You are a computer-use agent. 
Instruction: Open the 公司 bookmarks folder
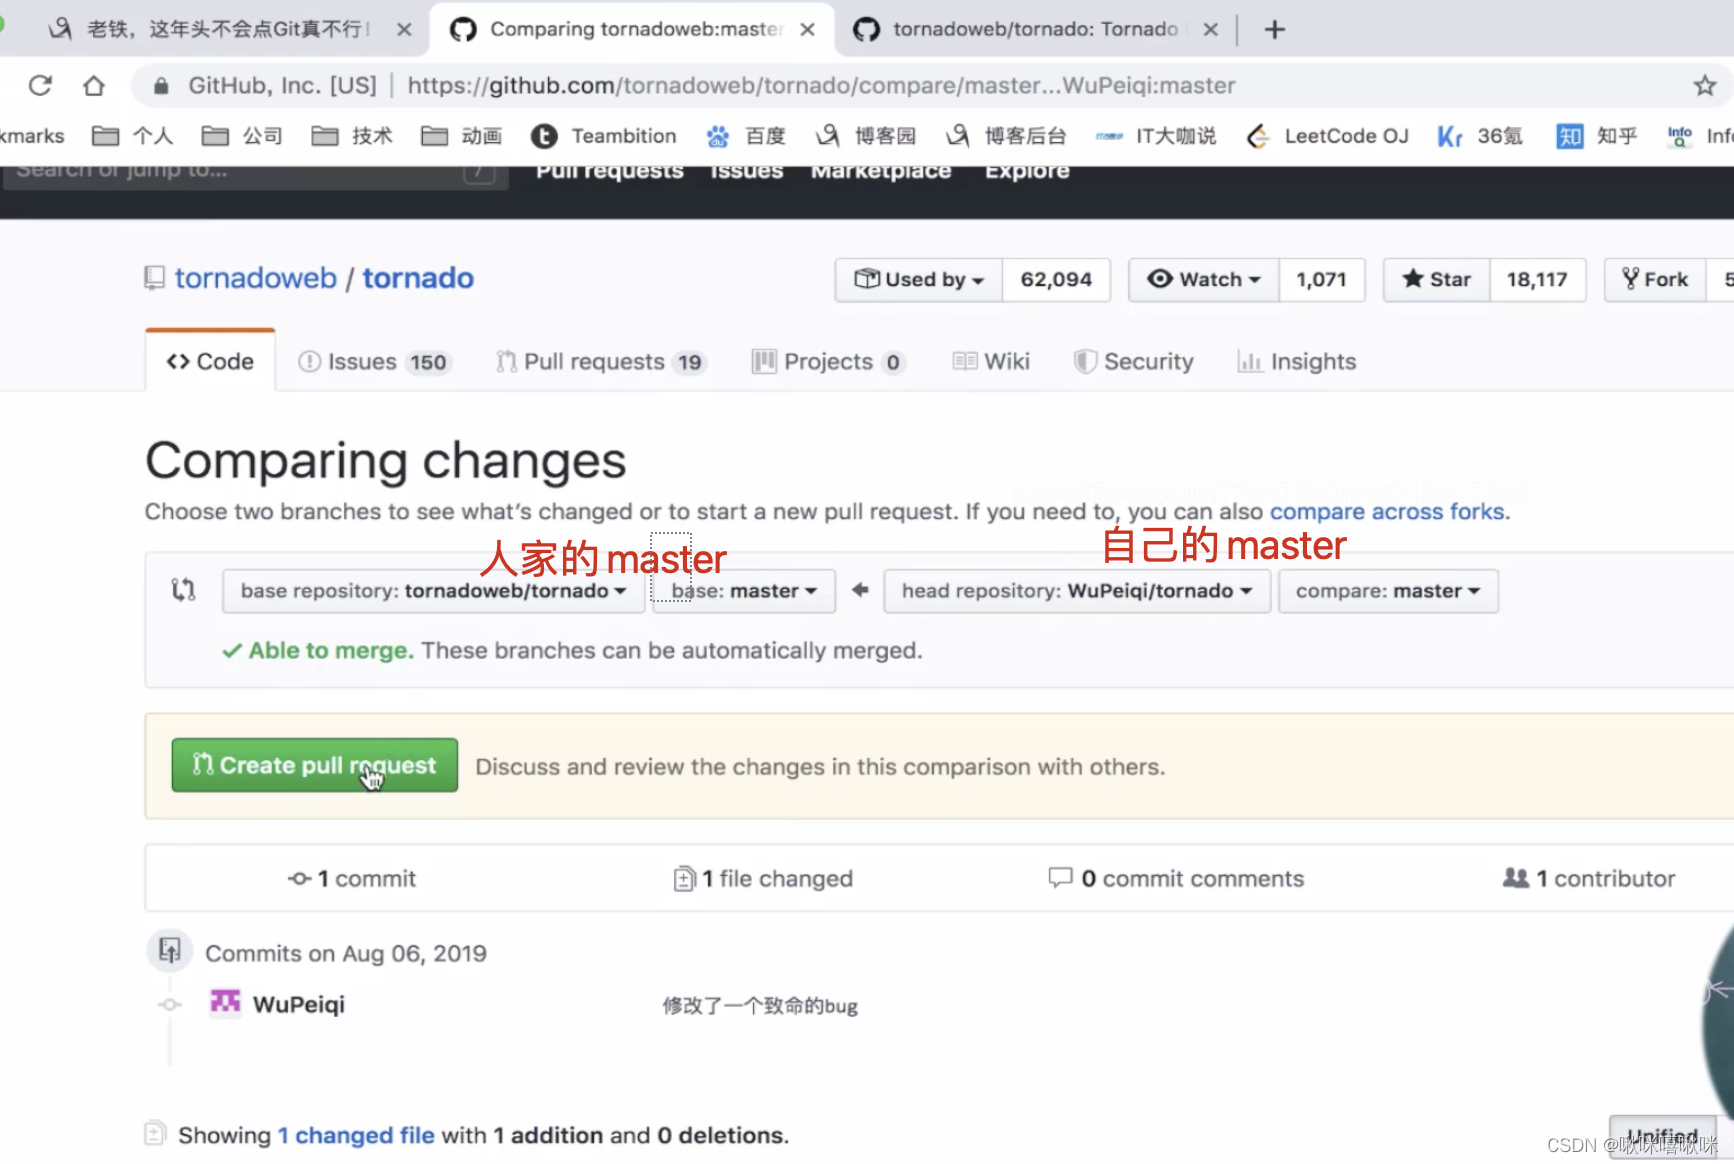[242, 136]
